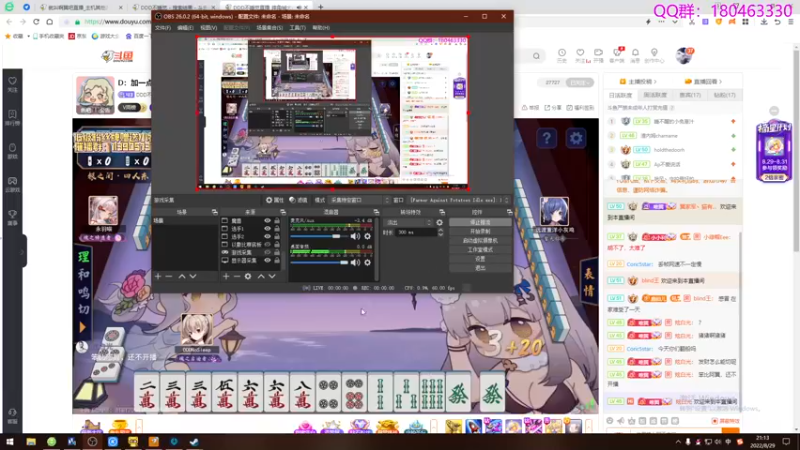Click the 停止推流 button in OBS controls
The width and height of the screenshot is (800, 450).
point(480,222)
